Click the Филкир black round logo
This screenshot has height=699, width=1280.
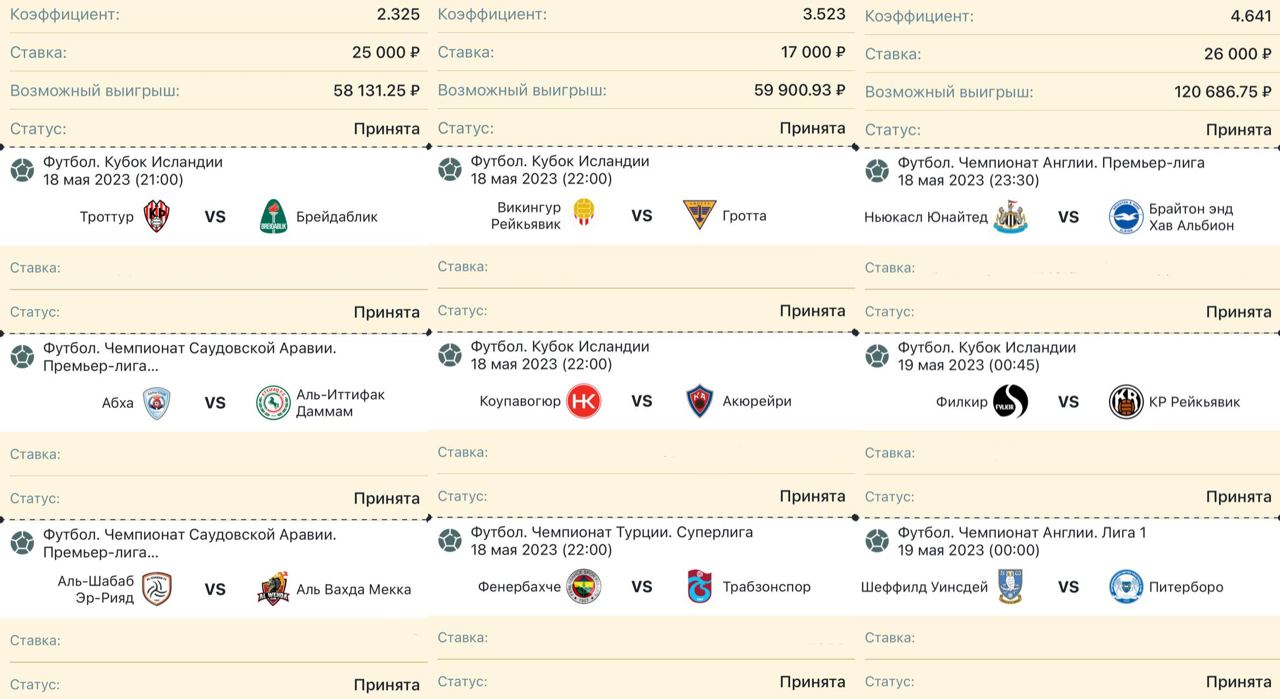1010,402
